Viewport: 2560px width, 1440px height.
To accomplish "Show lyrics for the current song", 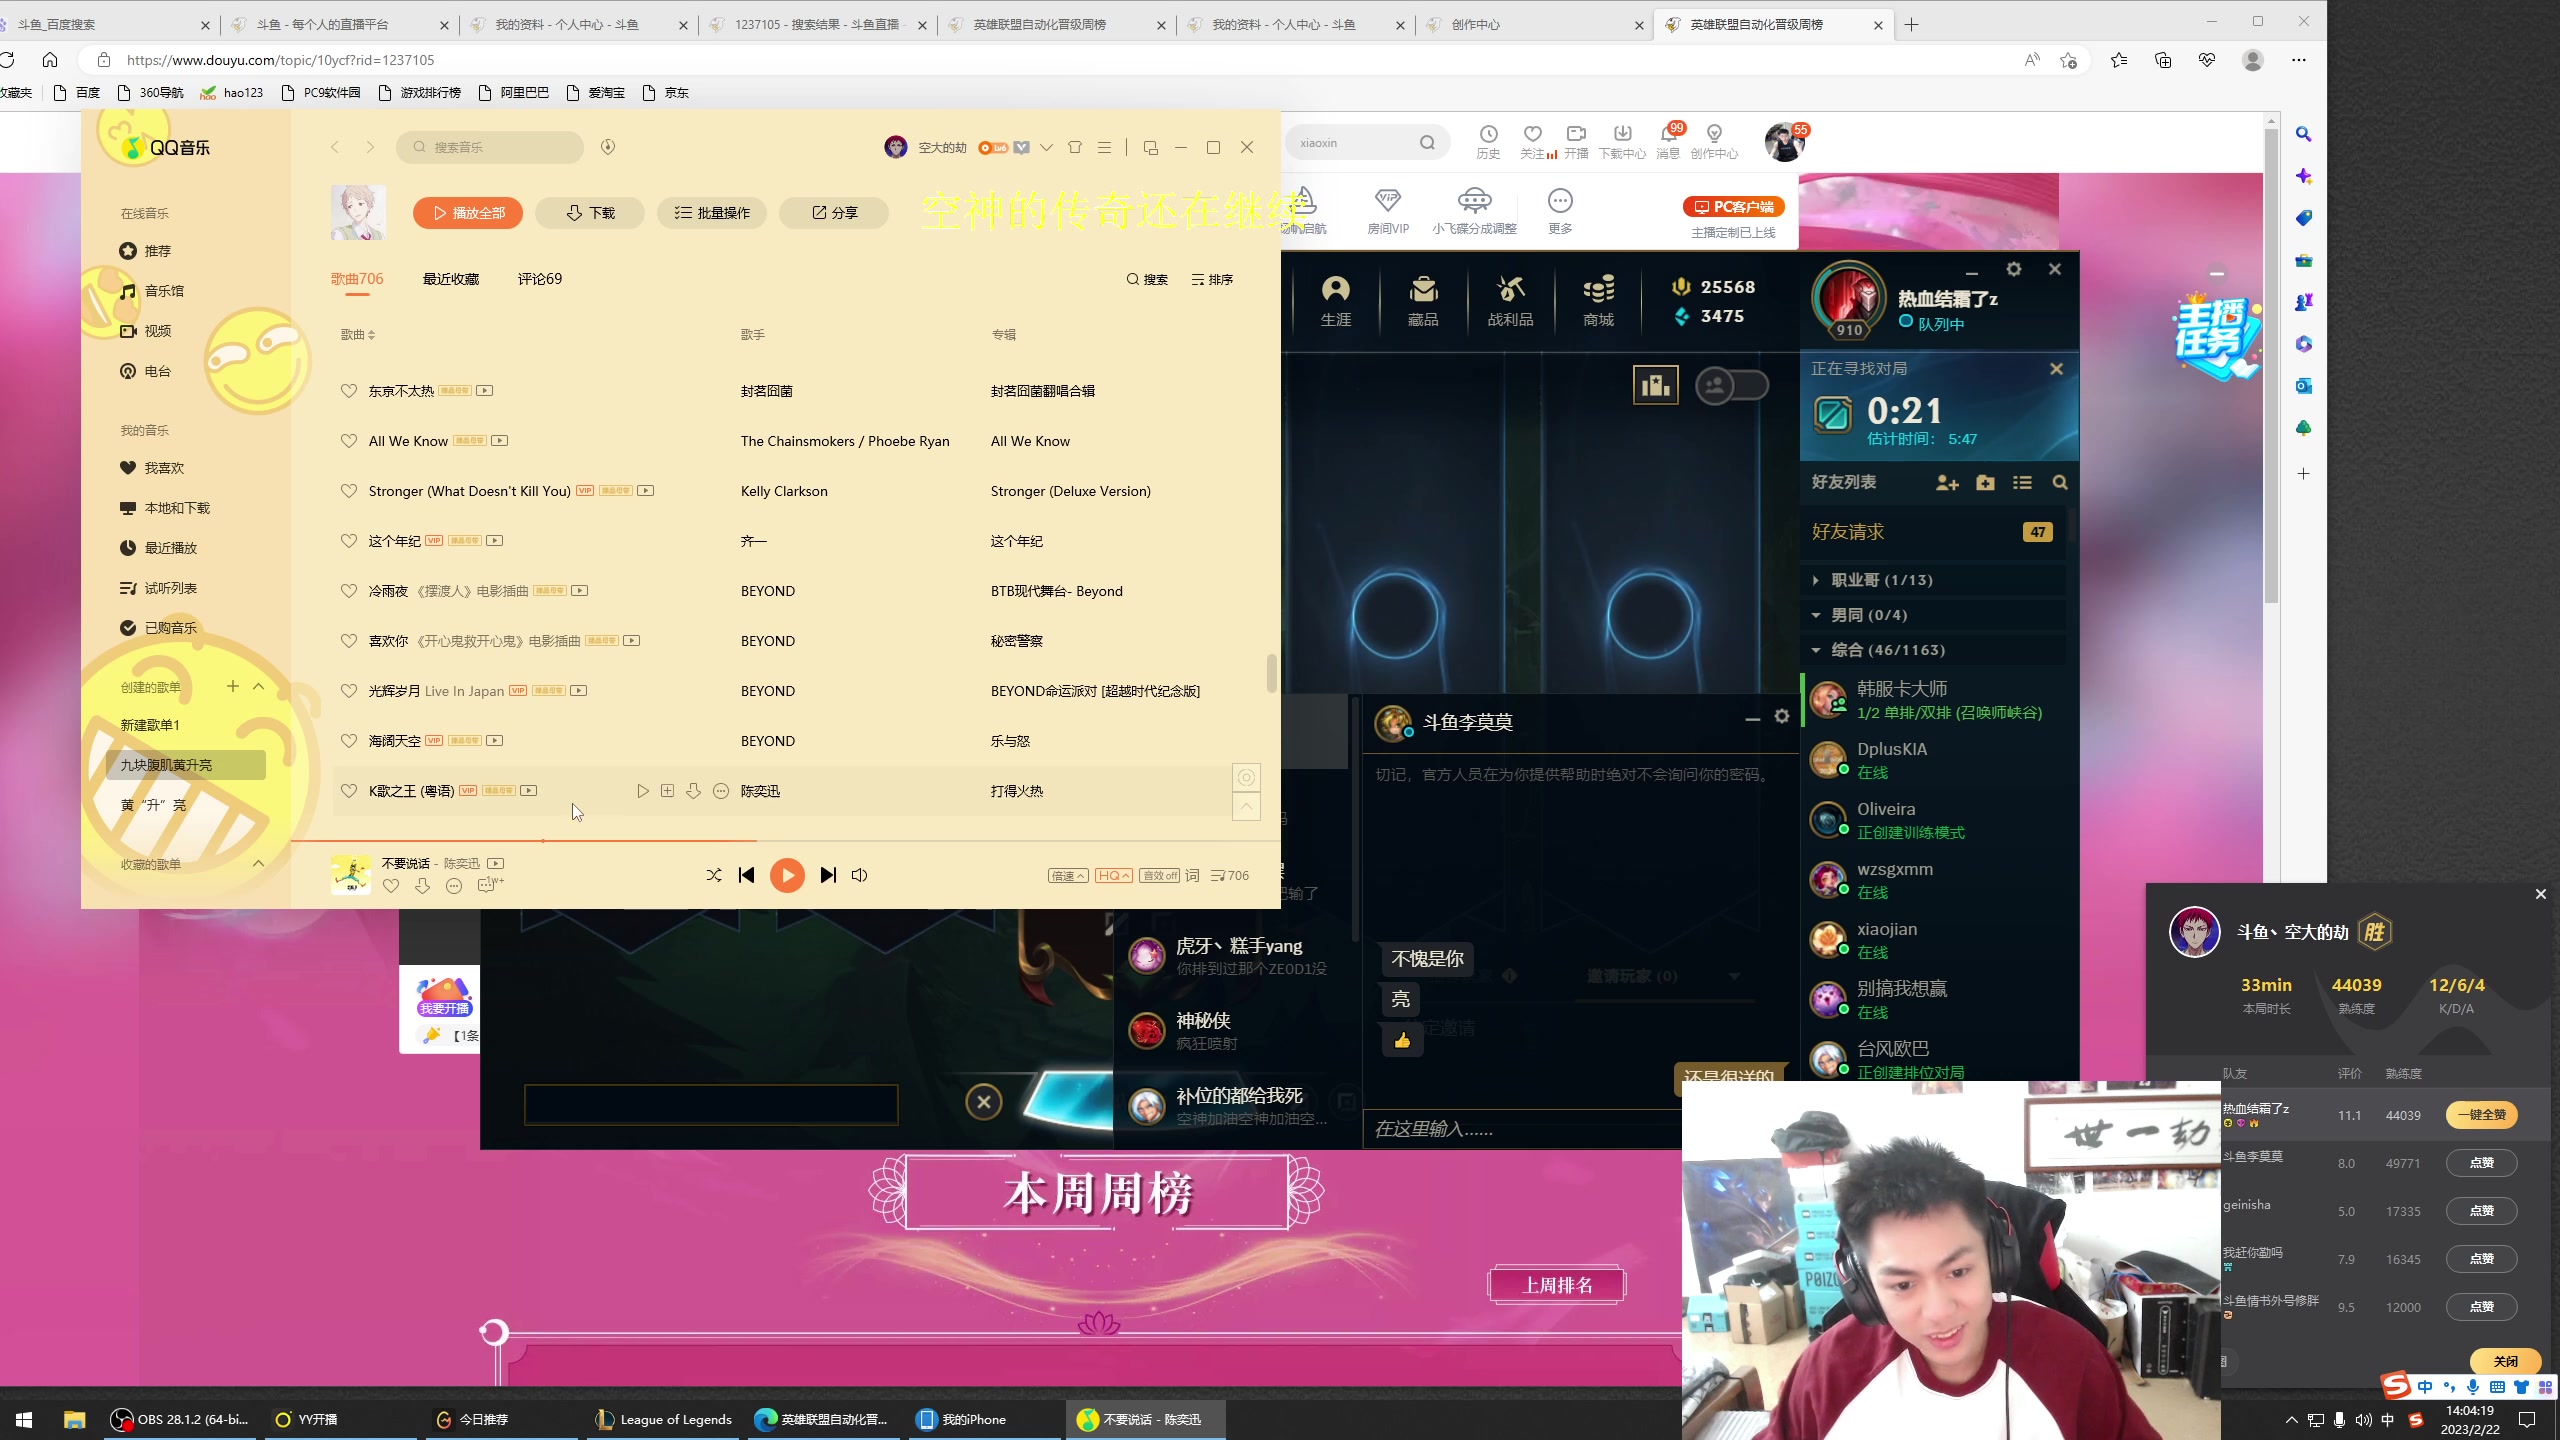I will [x=1193, y=876].
